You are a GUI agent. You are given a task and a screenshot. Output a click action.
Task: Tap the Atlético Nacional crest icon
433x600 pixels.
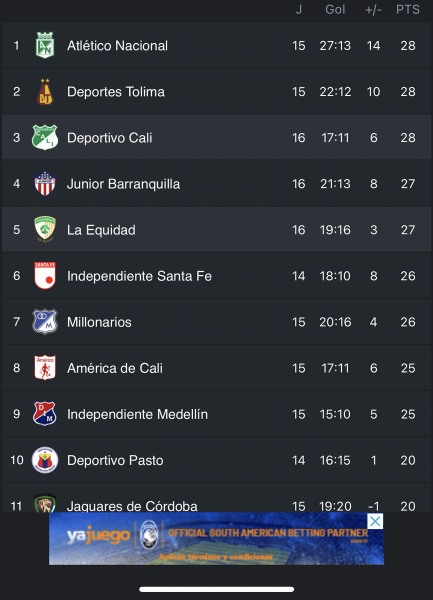pos(45,45)
